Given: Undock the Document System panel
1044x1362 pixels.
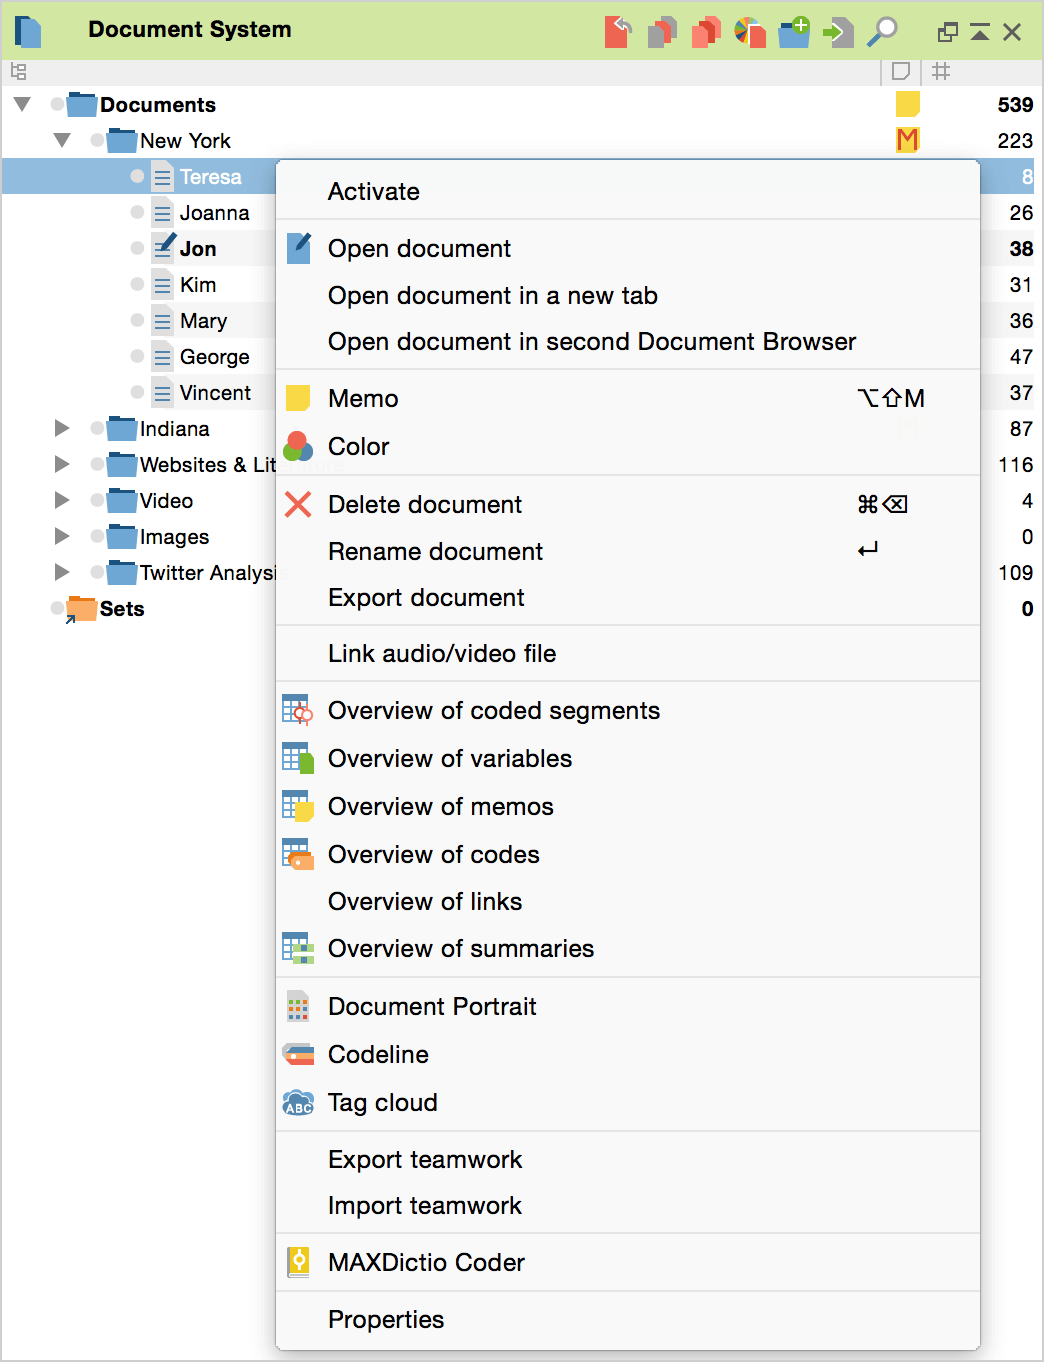Looking at the screenshot, I should [947, 32].
